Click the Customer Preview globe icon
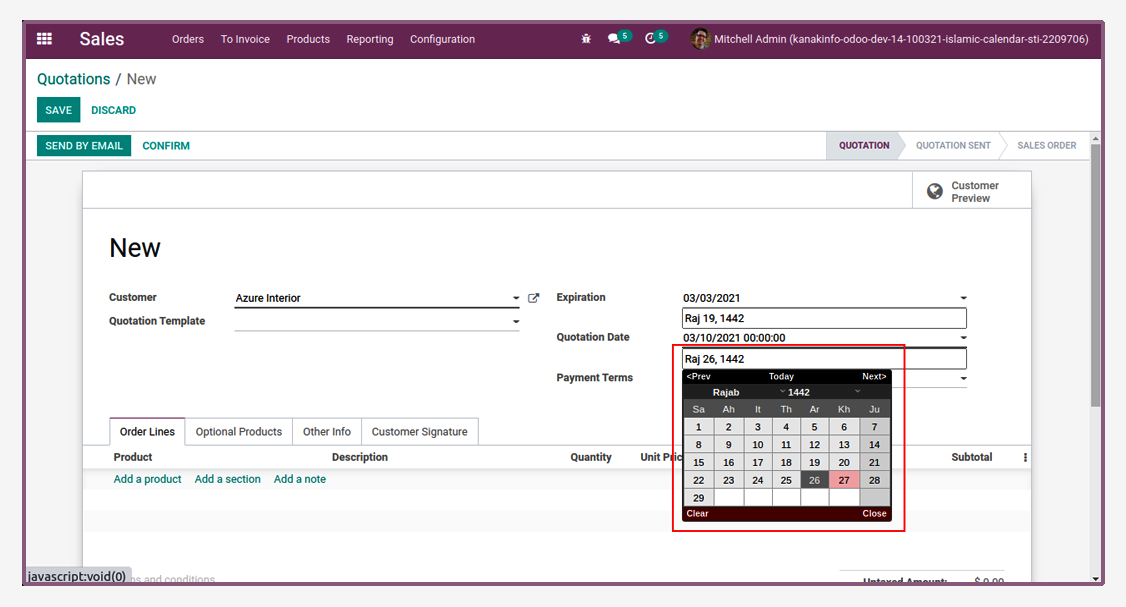 coord(934,191)
